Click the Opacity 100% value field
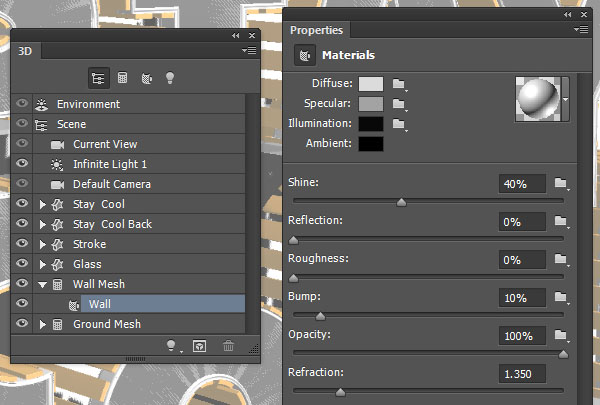This screenshot has width=600, height=405. 522,336
